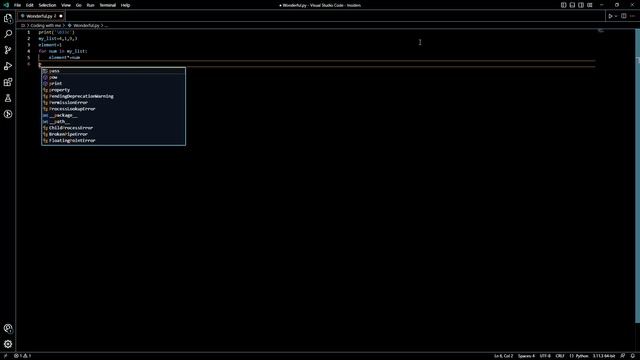This screenshot has height=360, width=640.
Task: Click the Run Python File play button
Action: pos(610,16)
